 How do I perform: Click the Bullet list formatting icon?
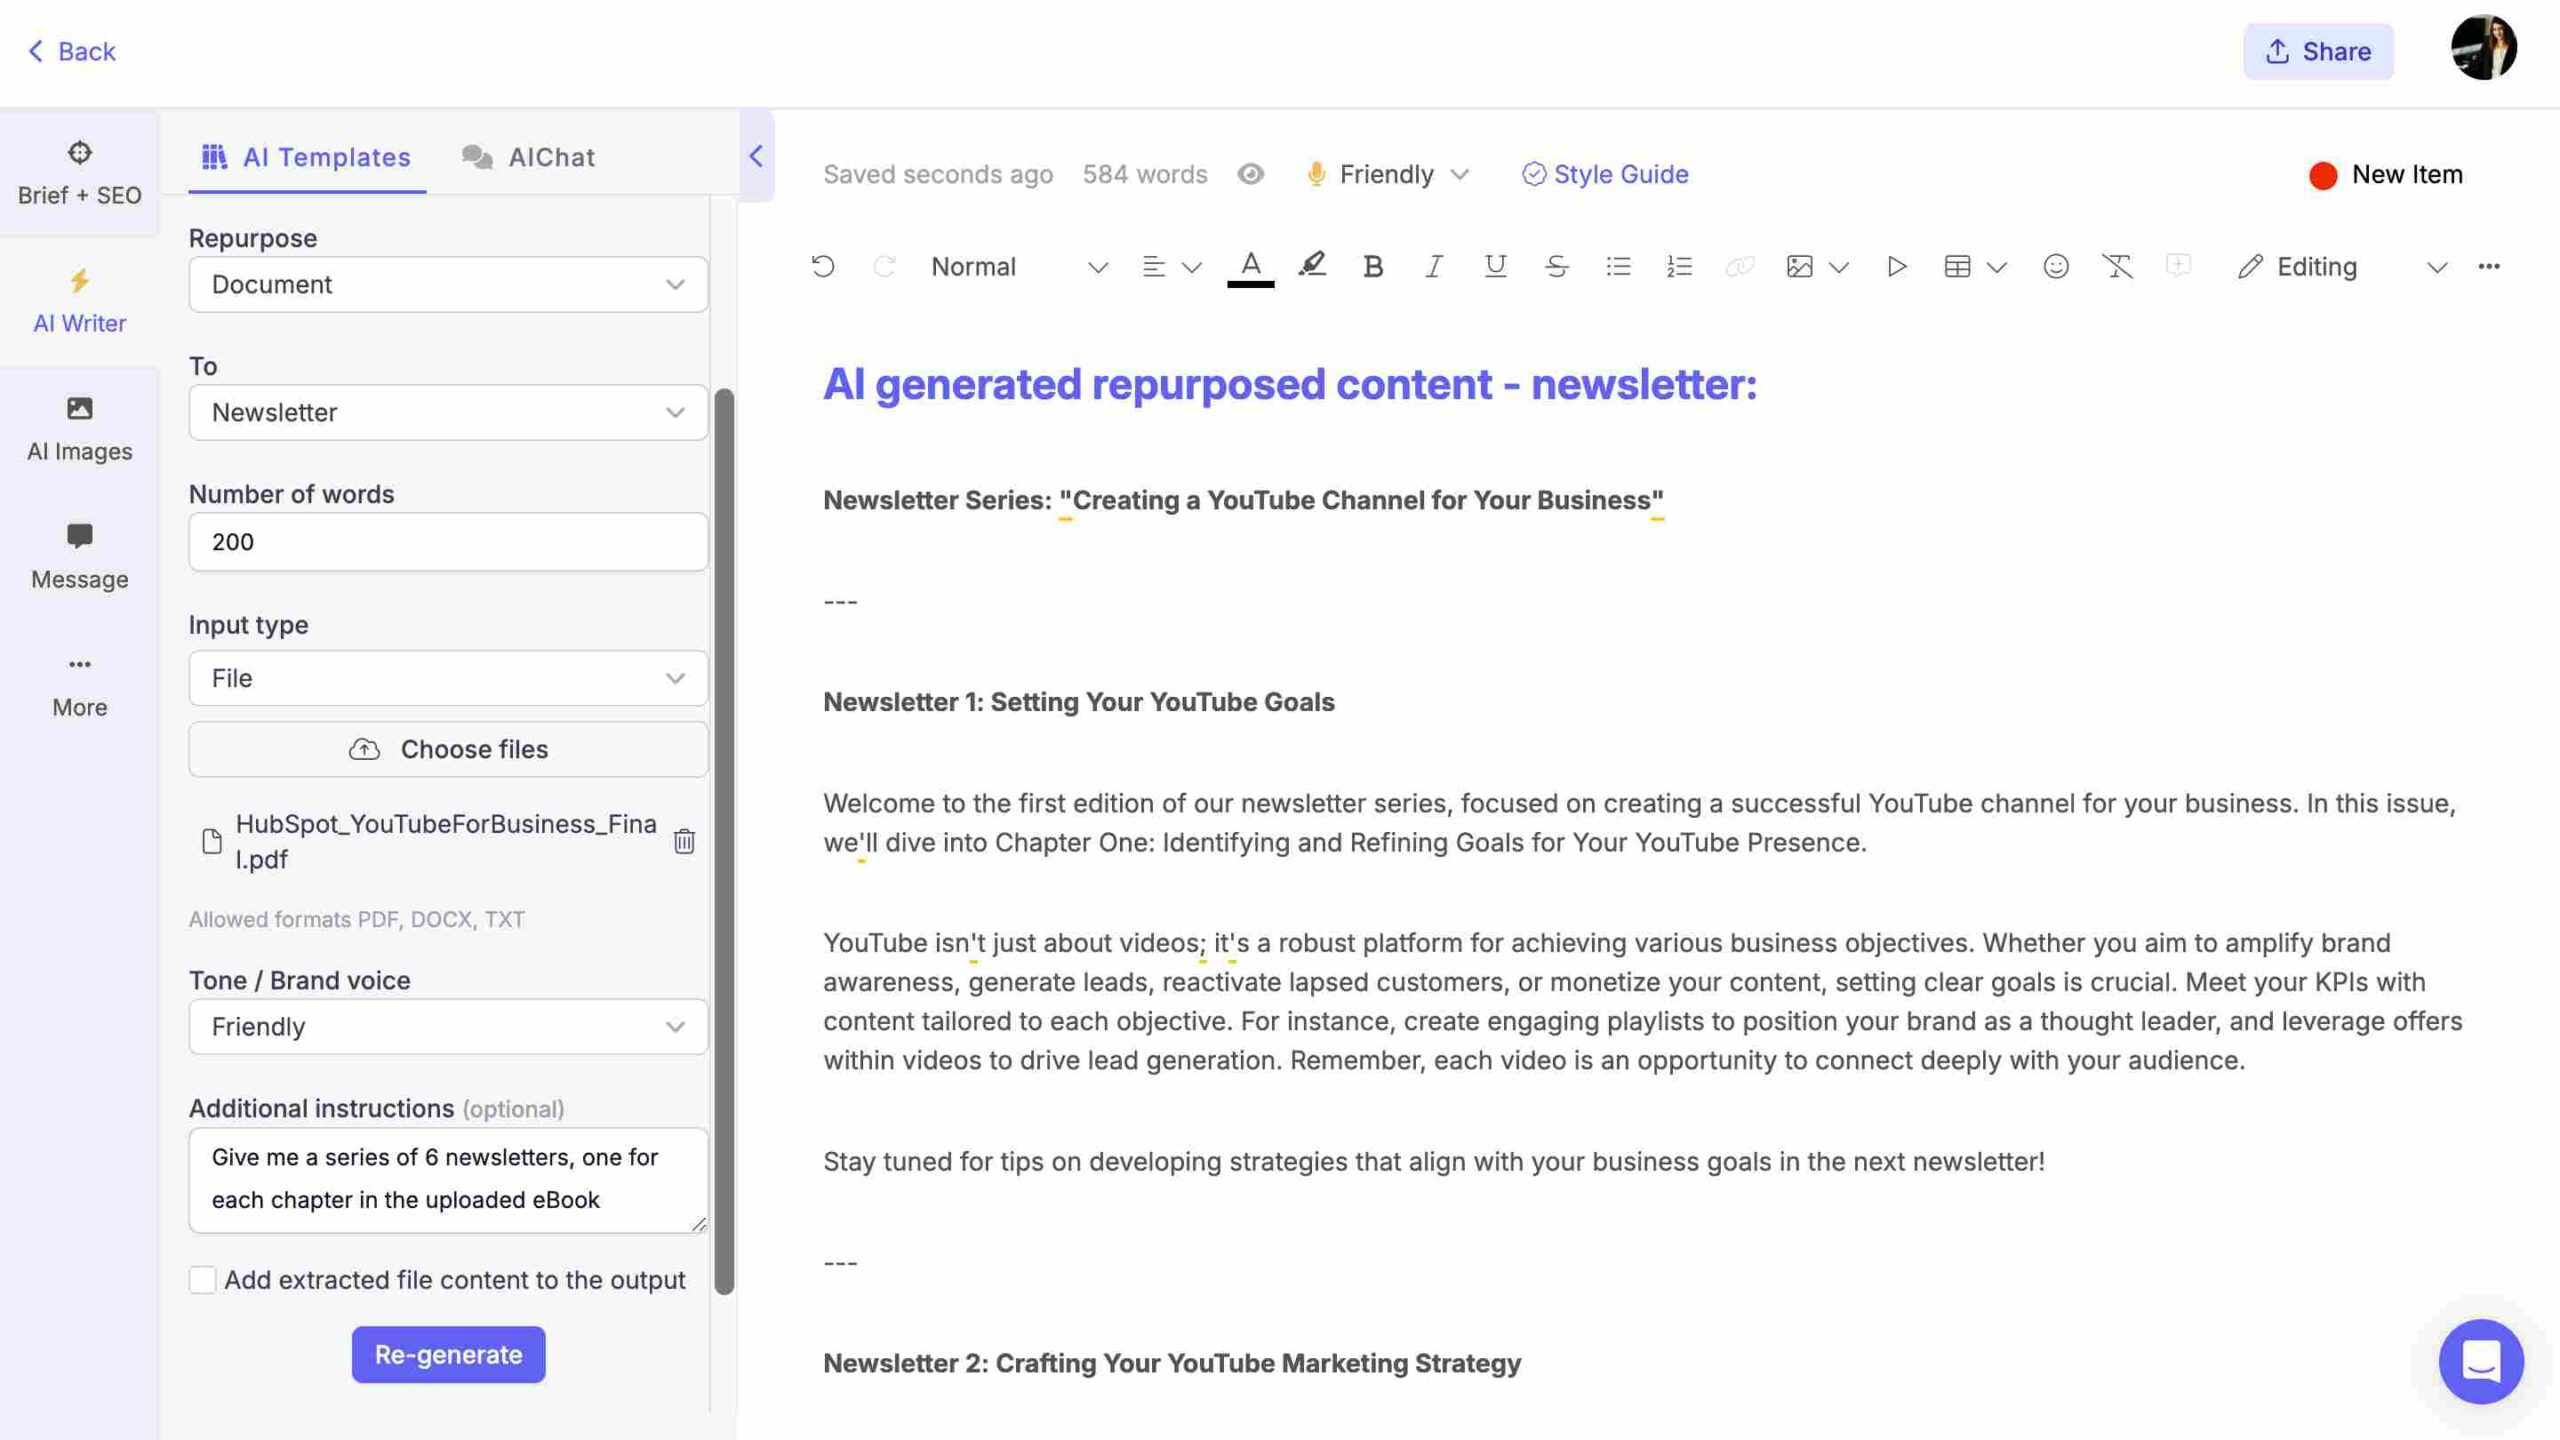pos(1618,267)
